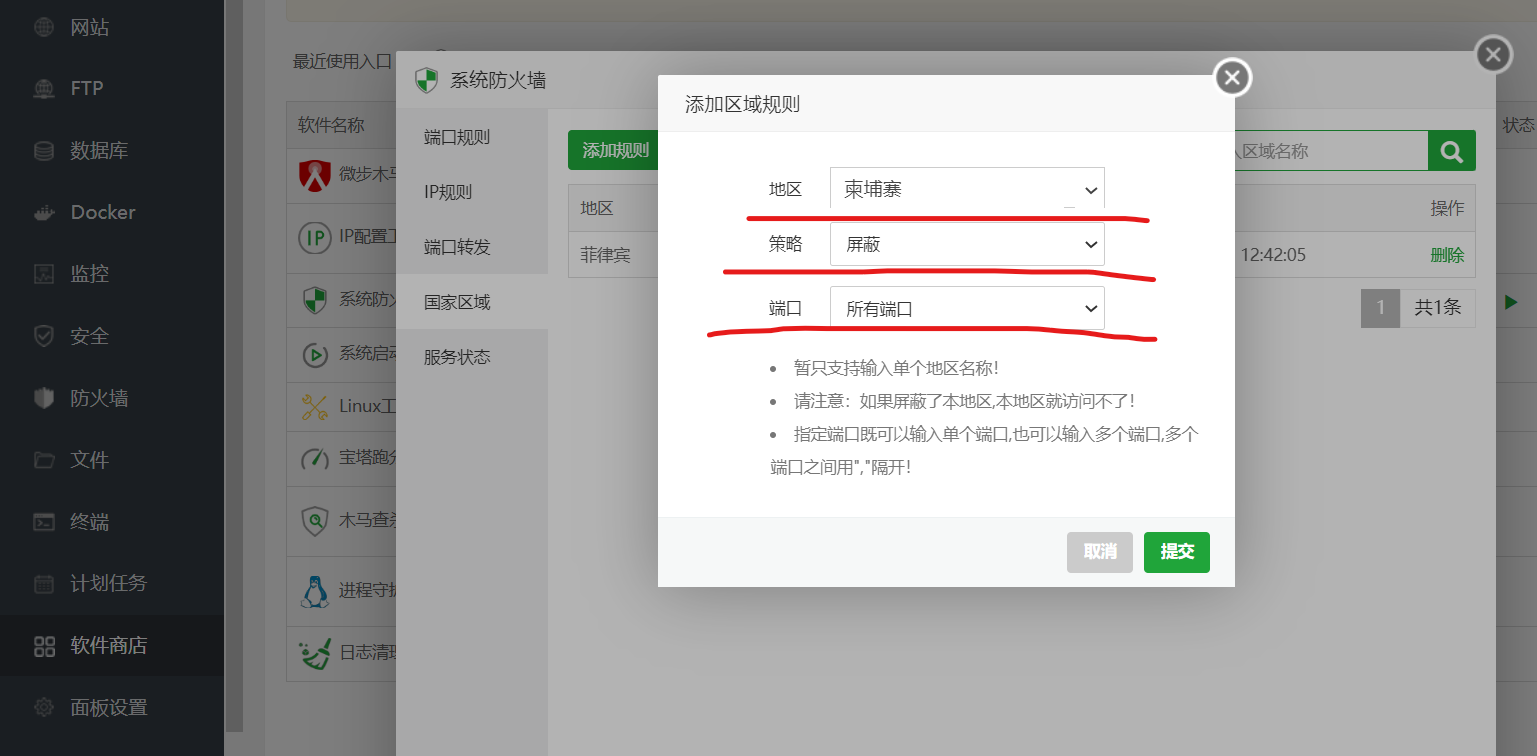Click the IP配置 app icon
Image resolution: width=1537 pixels, height=756 pixels.
(315, 237)
